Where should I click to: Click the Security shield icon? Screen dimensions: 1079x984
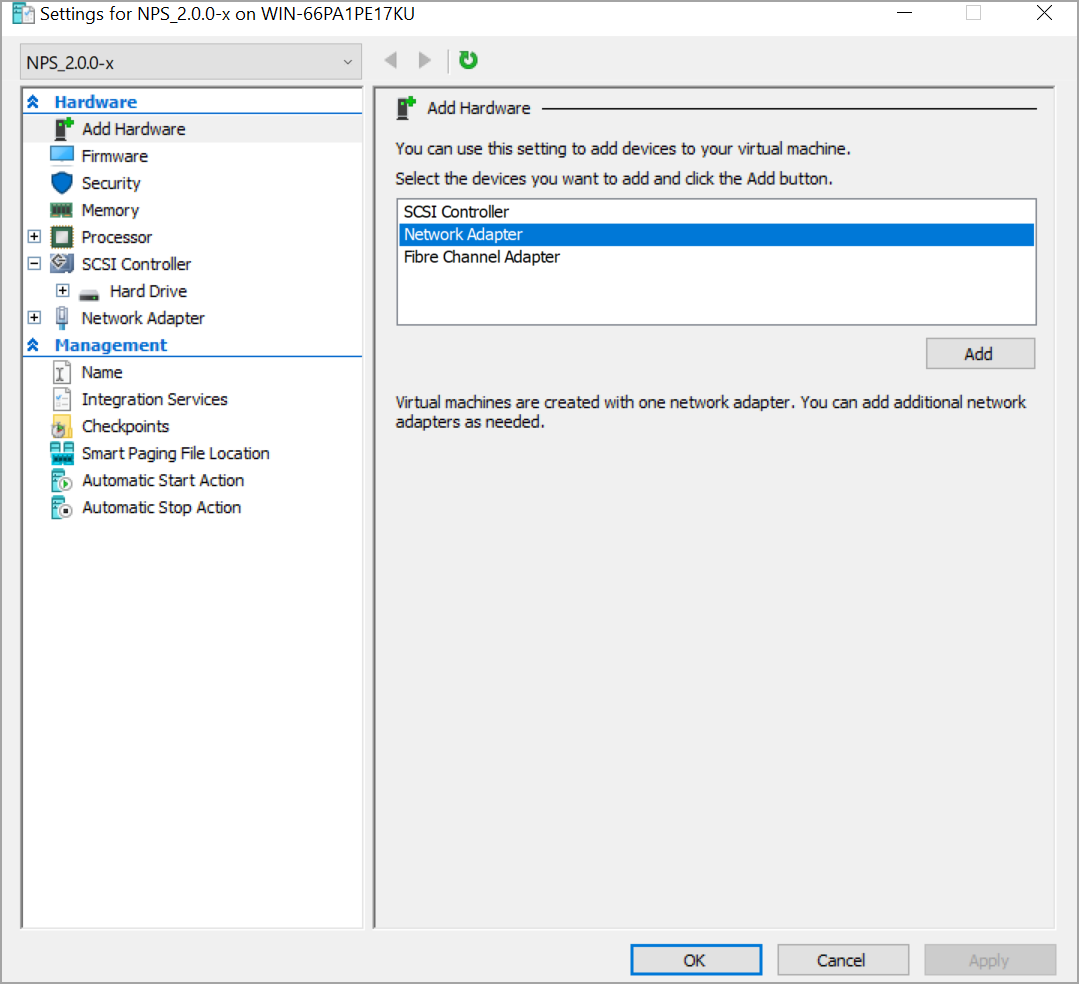tap(62, 183)
